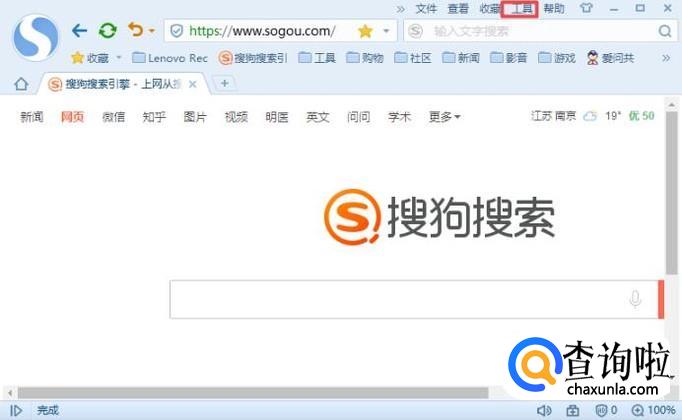
Task: Click the 图片 search category link
Action: pyautogui.click(x=195, y=117)
